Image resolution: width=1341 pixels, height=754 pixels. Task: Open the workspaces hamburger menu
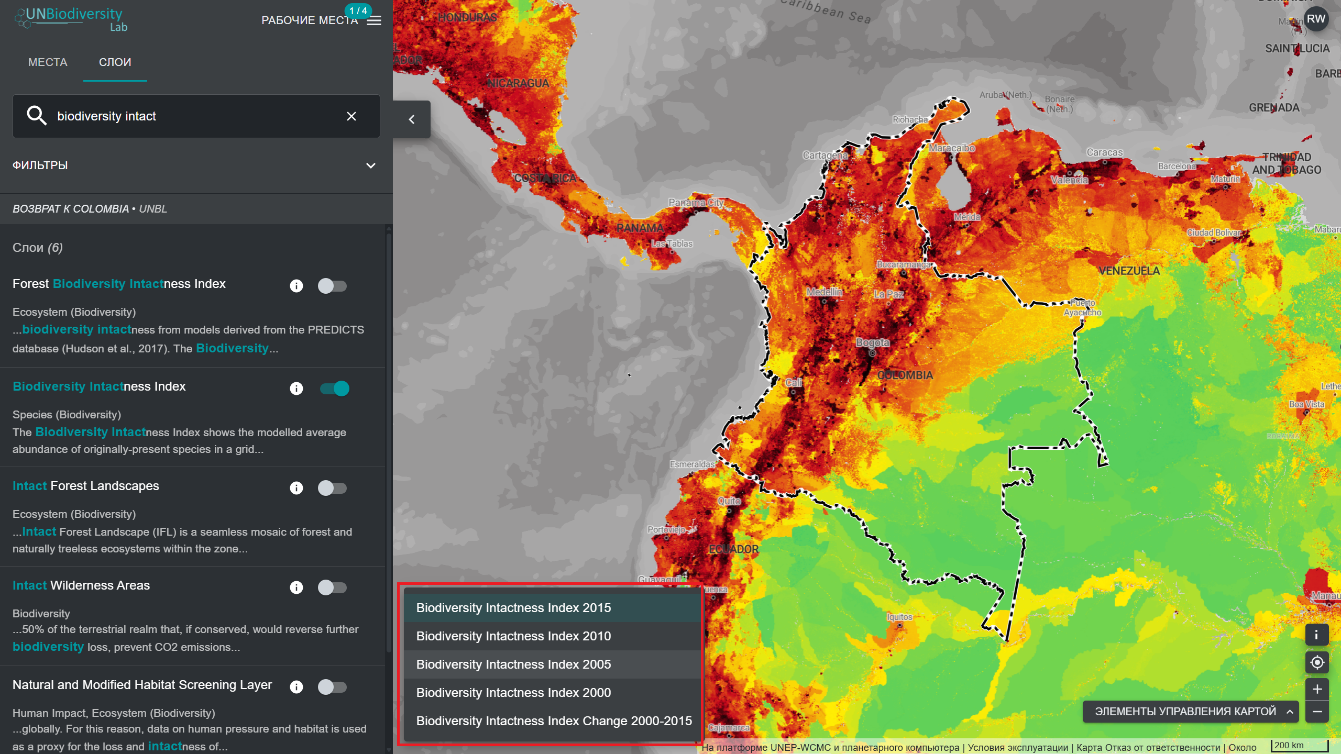tap(374, 21)
